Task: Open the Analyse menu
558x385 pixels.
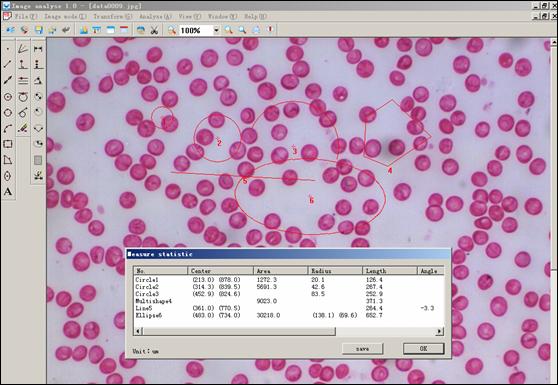Action: [156, 16]
